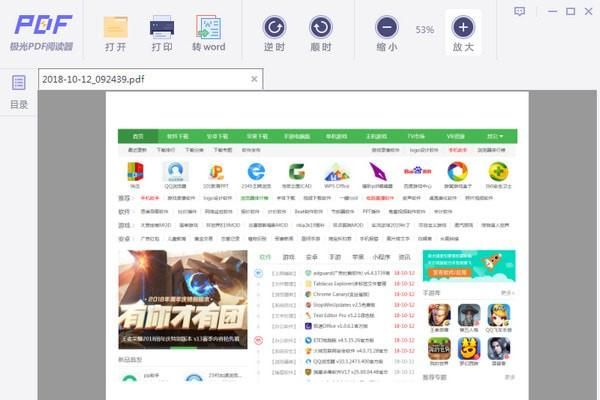Viewport: 600px width, 400px height.
Task: Rotate clockwise with 顺时 icon
Action: click(x=321, y=27)
